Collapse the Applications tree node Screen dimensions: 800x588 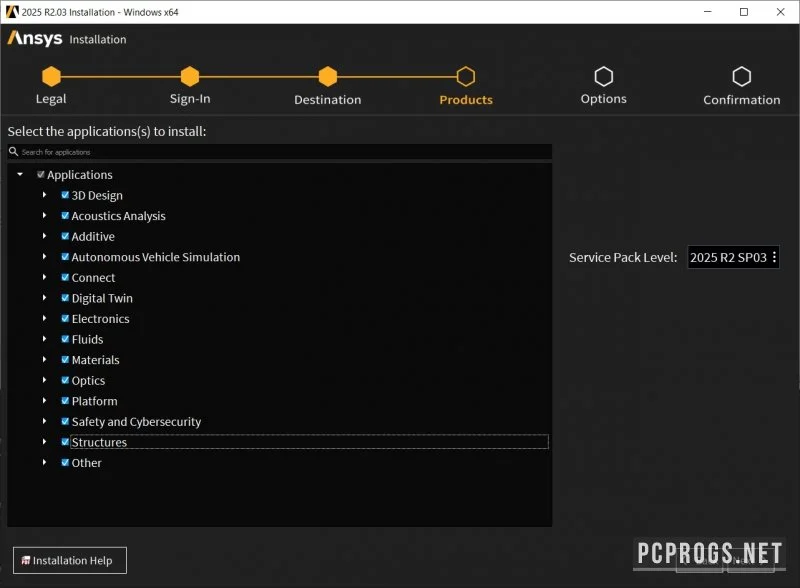pos(20,174)
